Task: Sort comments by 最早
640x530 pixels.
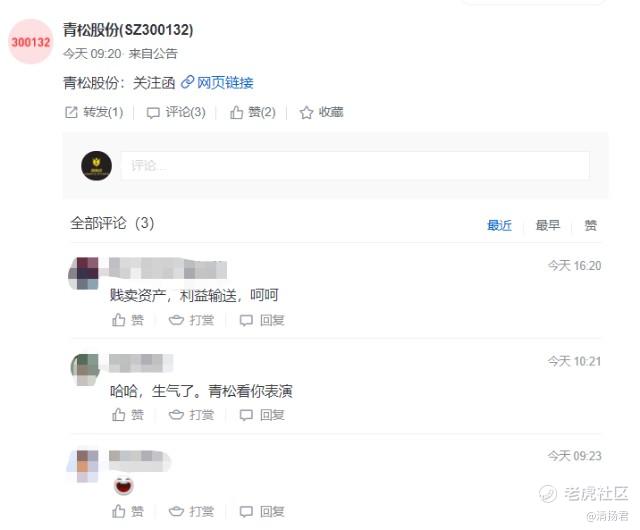Action: 548,225
